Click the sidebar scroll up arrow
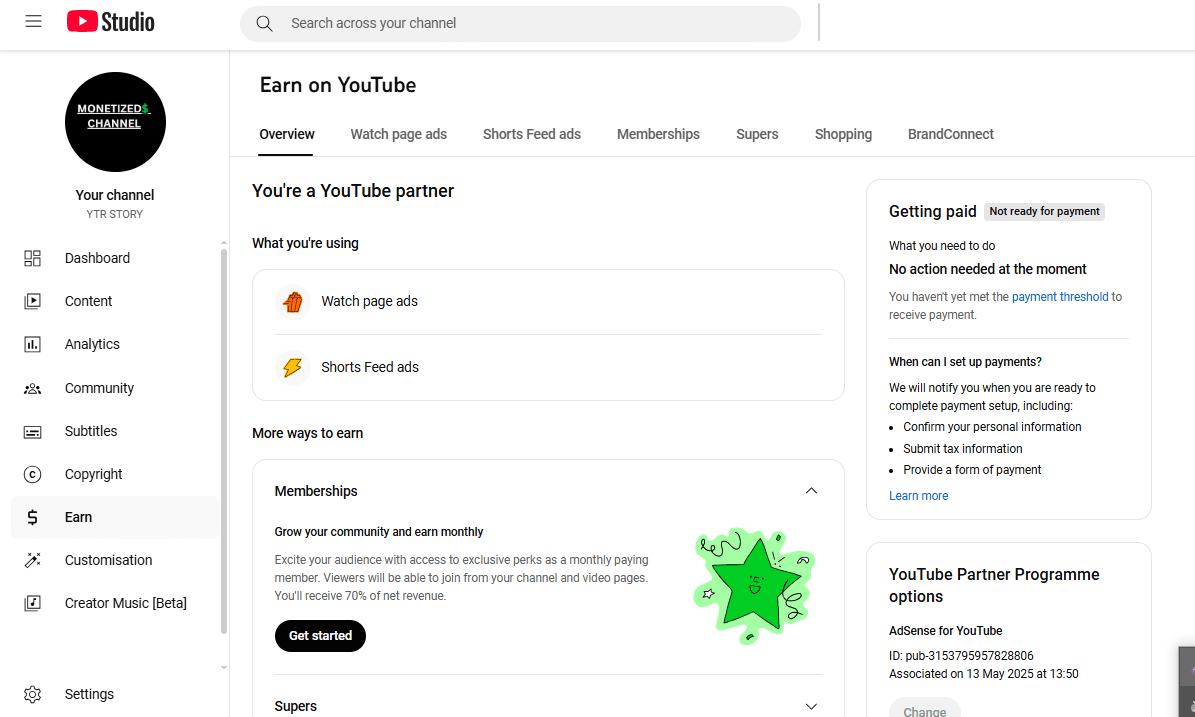The image size is (1195, 717). [x=224, y=242]
